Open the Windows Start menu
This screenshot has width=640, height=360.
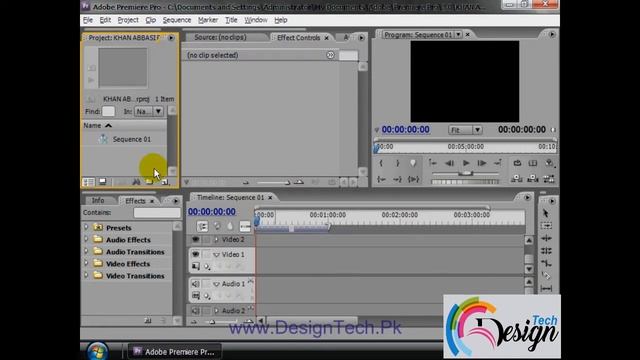pyautogui.click(x=97, y=352)
